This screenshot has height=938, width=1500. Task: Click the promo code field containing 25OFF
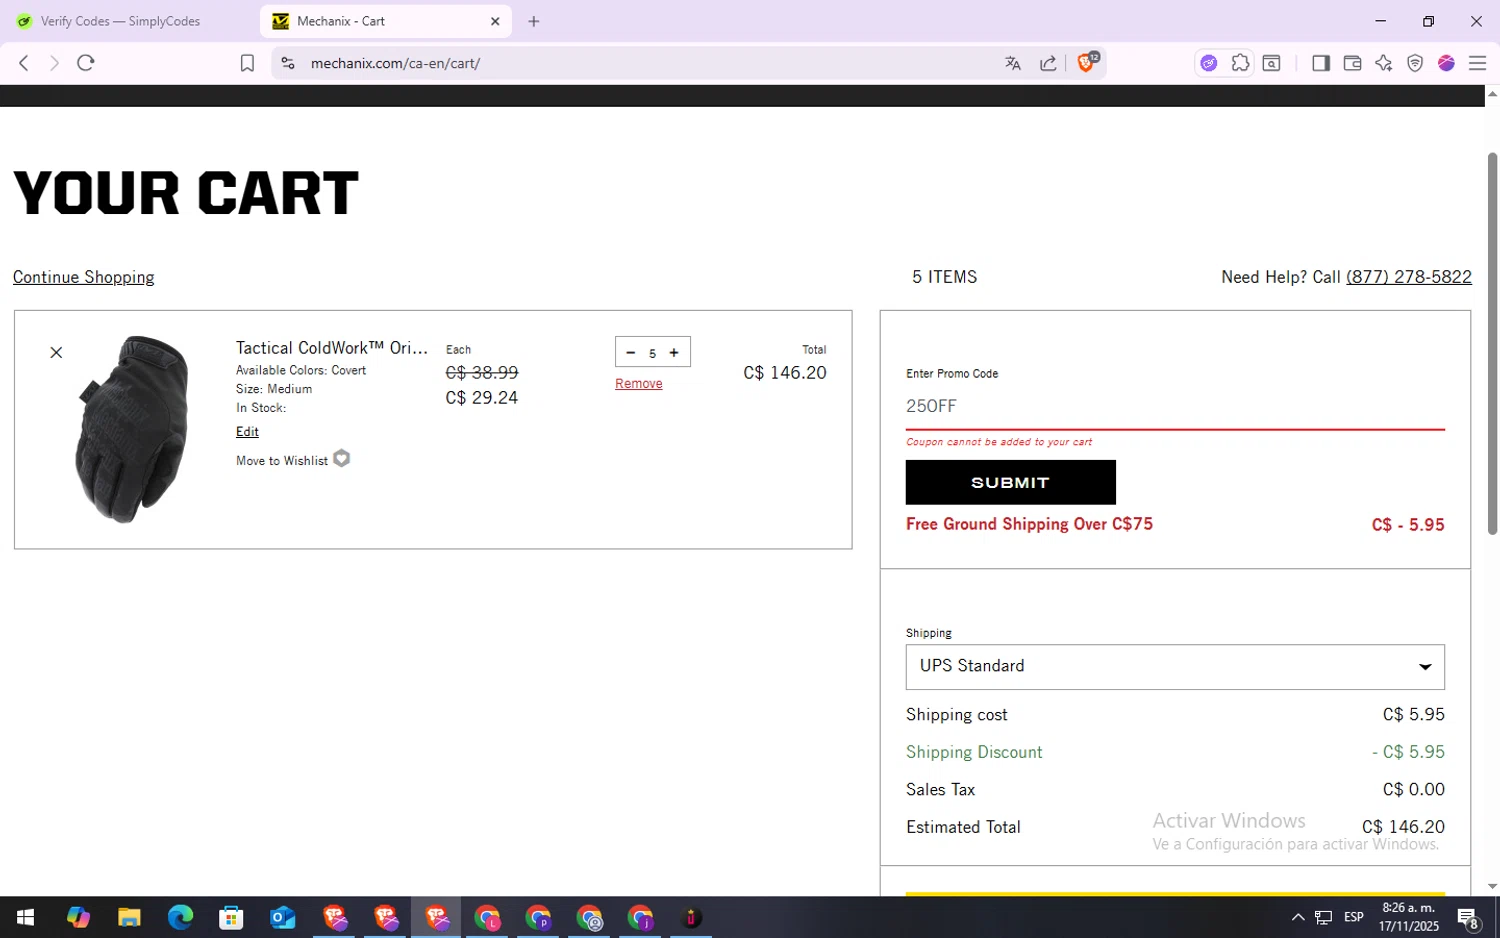(1175, 406)
